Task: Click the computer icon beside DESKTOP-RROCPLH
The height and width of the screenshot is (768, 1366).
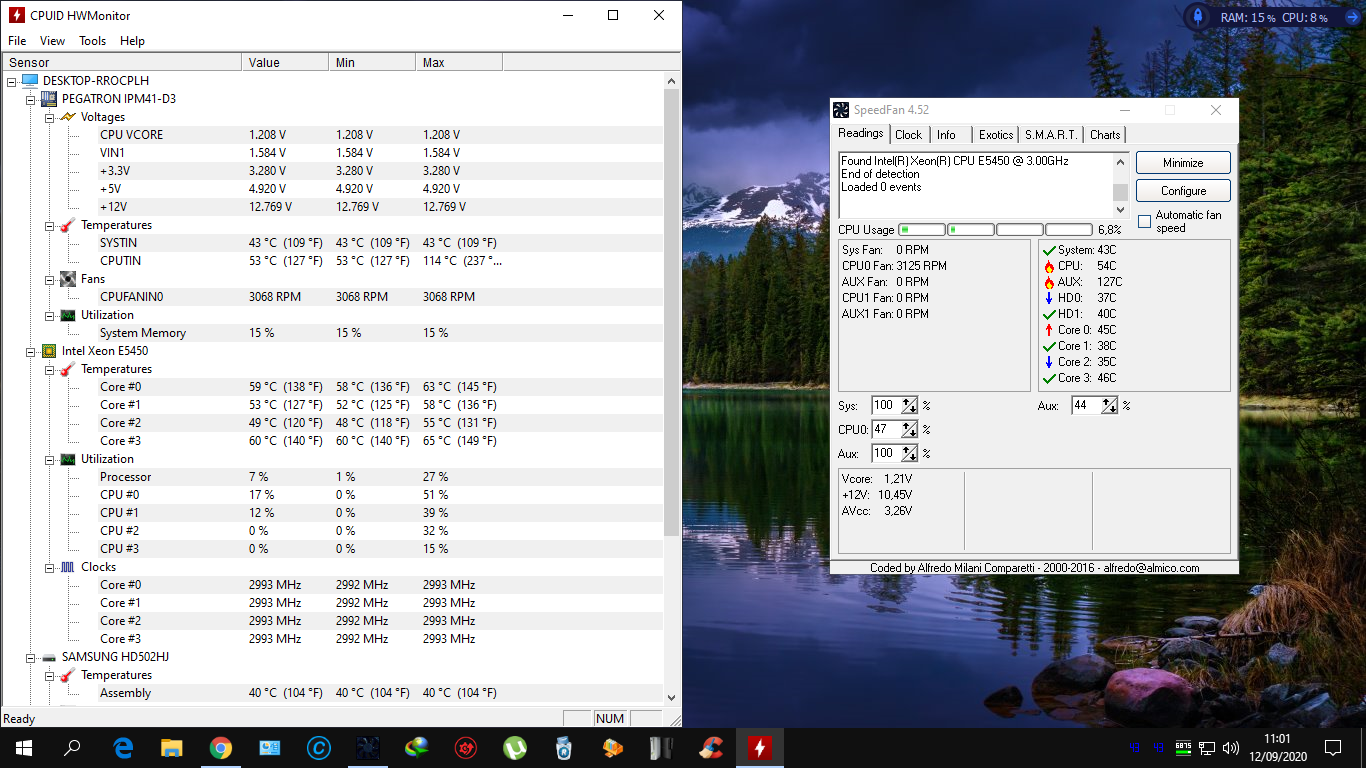Action: [x=29, y=80]
